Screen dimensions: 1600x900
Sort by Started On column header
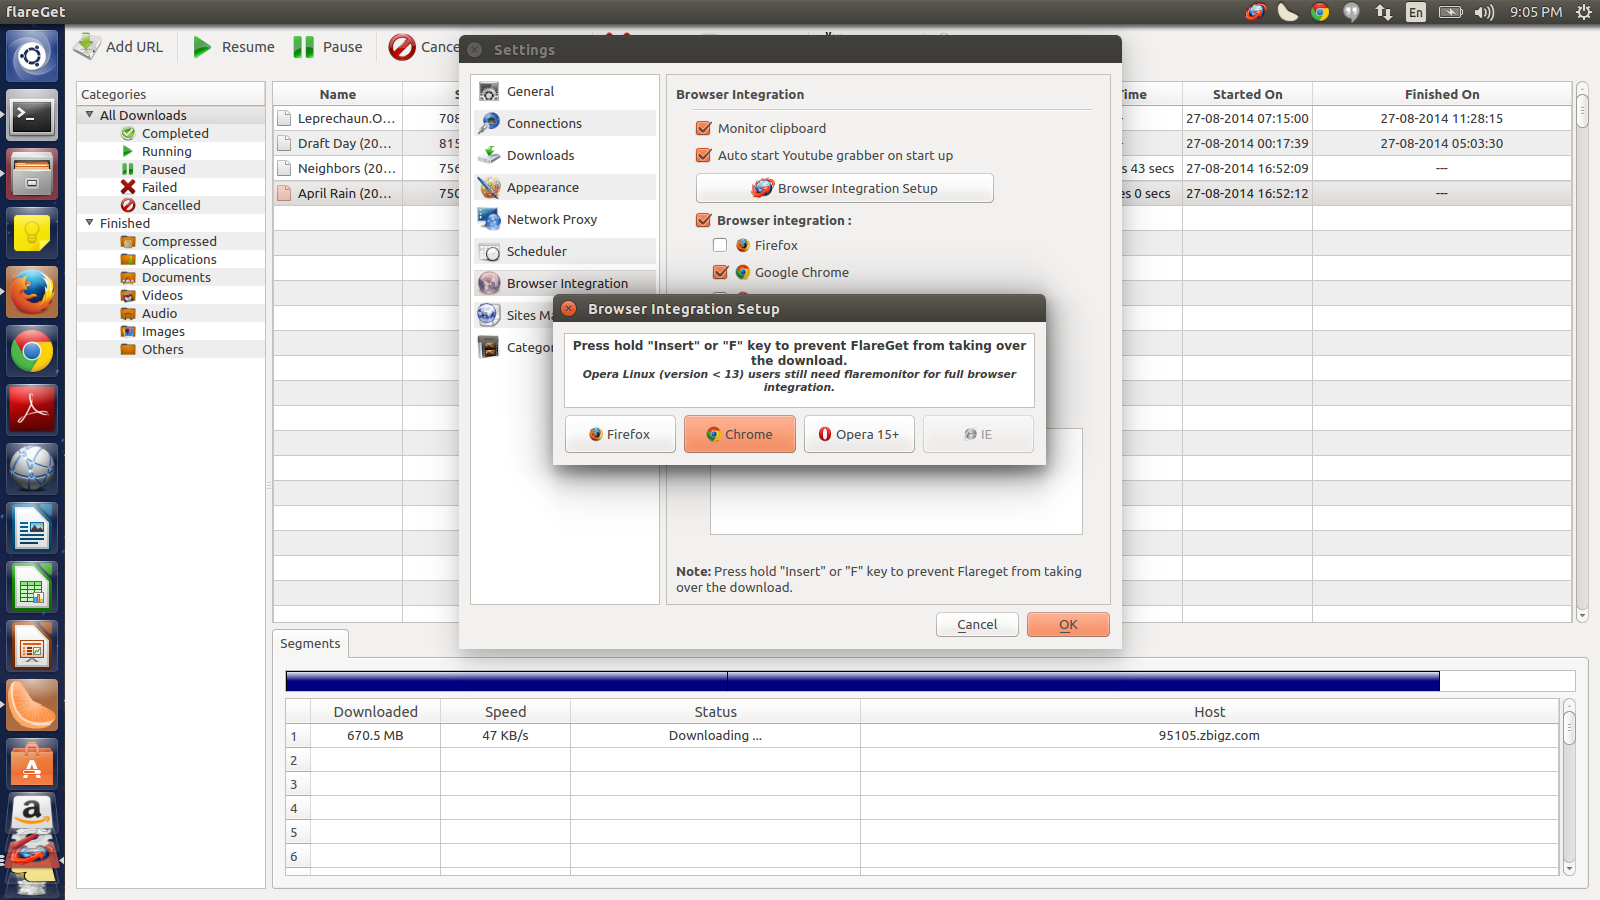pyautogui.click(x=1247, y=94)
